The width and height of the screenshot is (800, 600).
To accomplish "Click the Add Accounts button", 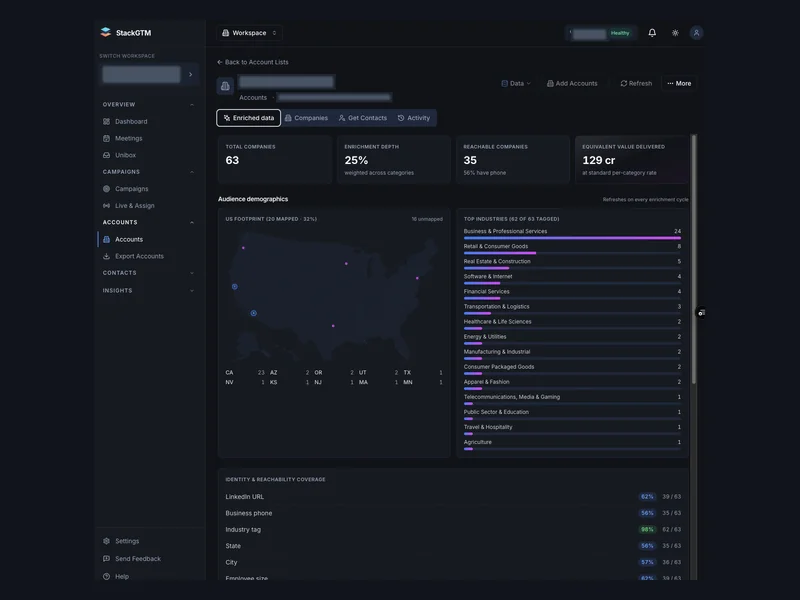I will coord(572,83).
